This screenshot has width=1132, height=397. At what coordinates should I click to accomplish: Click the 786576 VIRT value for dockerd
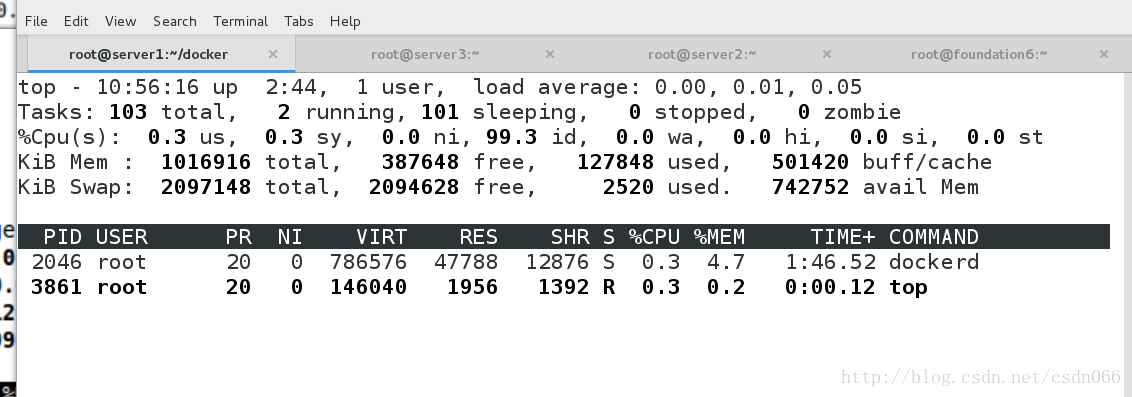point(369,262)
